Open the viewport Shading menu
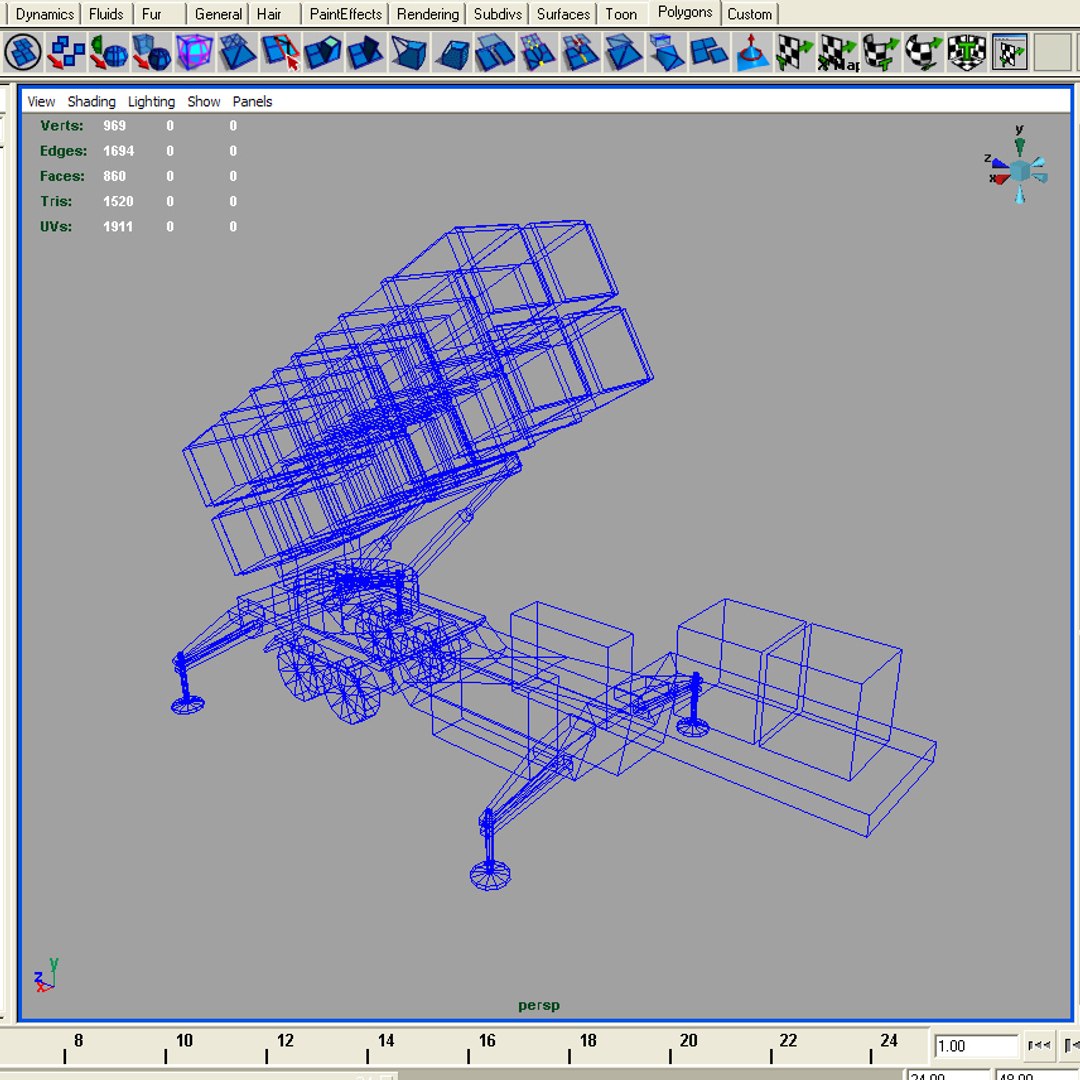 pyautogui.click(x=92, y=102)
